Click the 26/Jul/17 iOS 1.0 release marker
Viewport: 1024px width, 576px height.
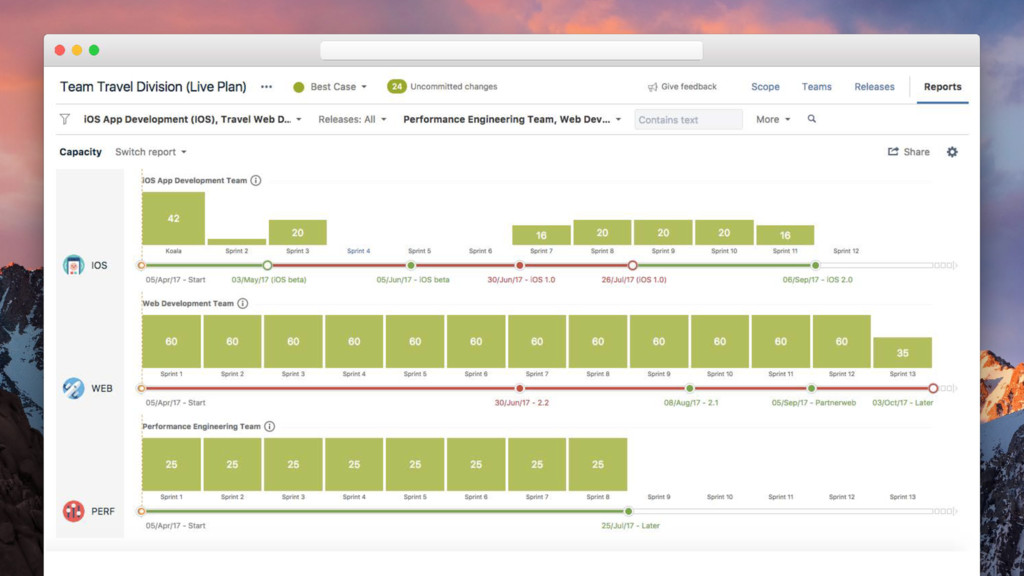[632, 265]
